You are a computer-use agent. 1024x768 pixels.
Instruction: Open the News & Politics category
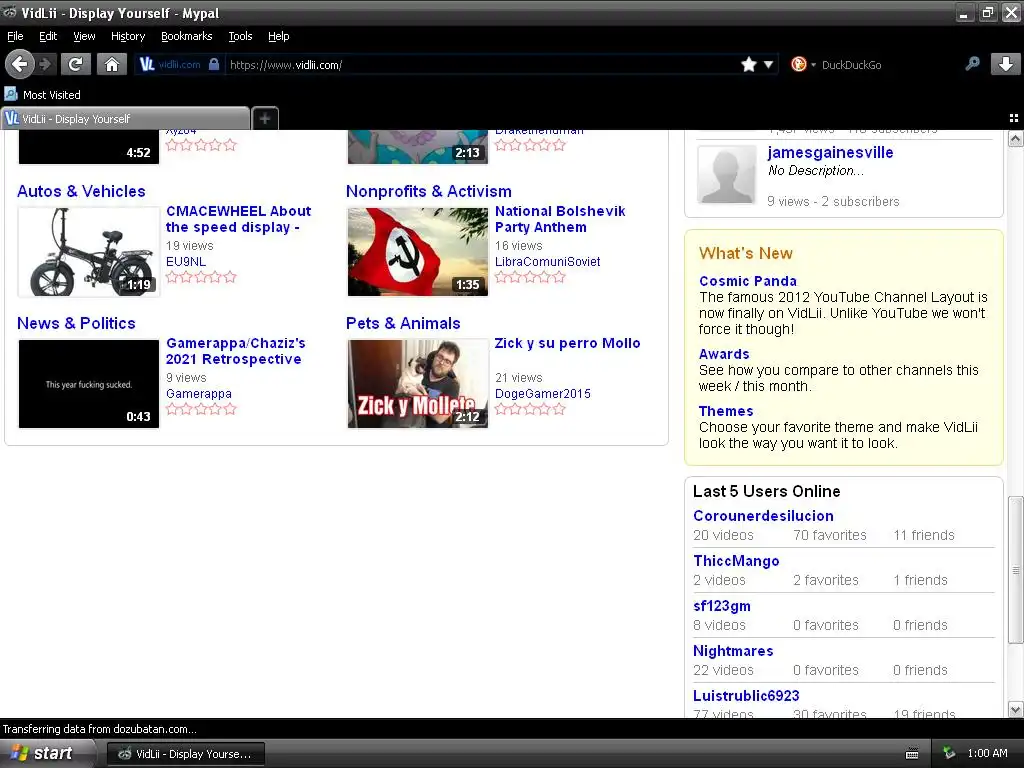tap(76, 323)
